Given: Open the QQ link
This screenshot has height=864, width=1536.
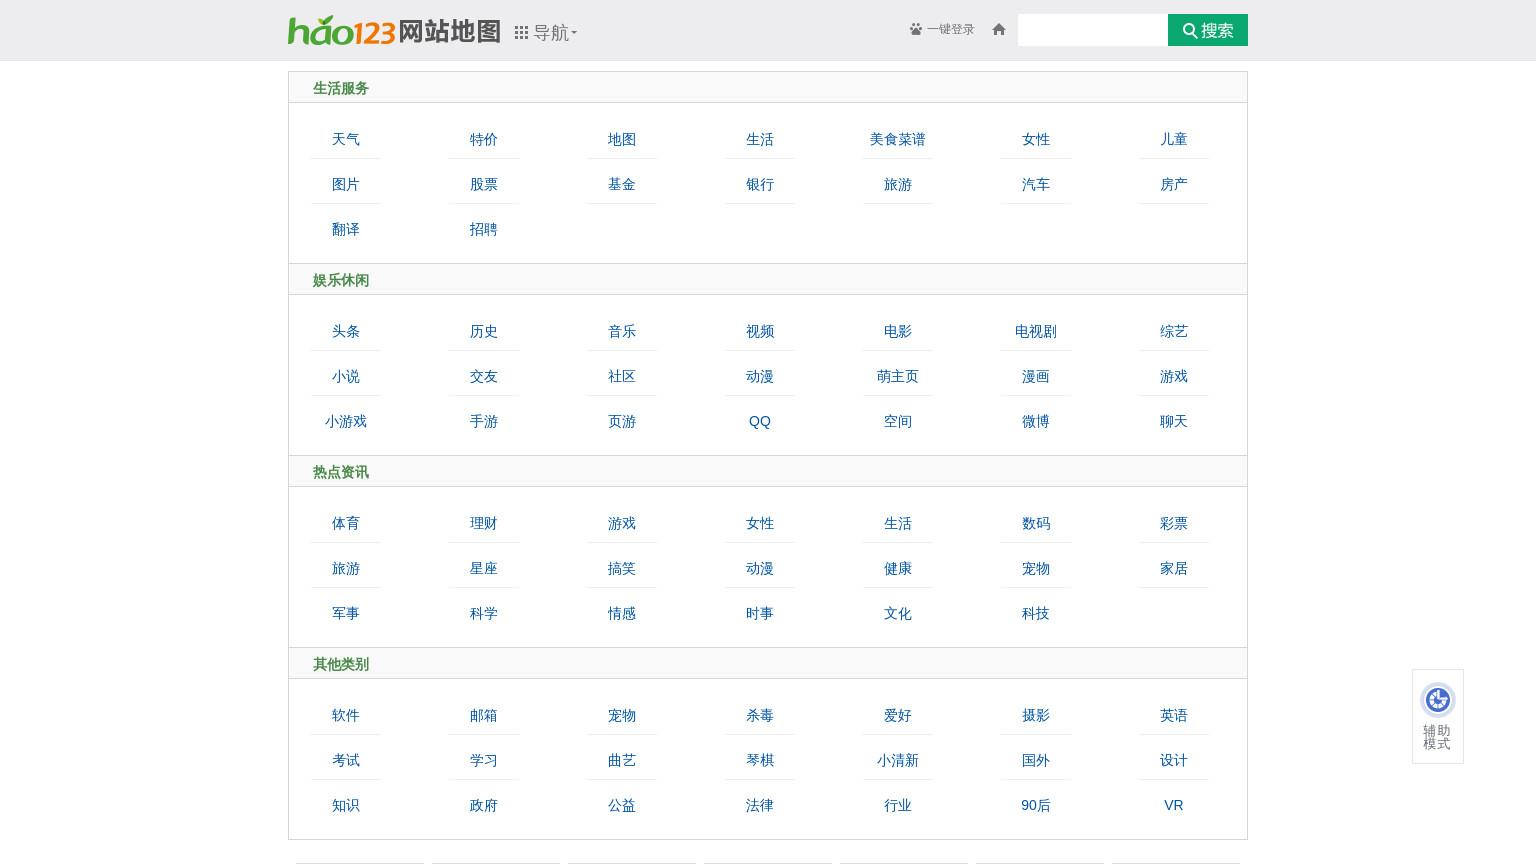Looking at the screenshot, I should coord(760,421).
